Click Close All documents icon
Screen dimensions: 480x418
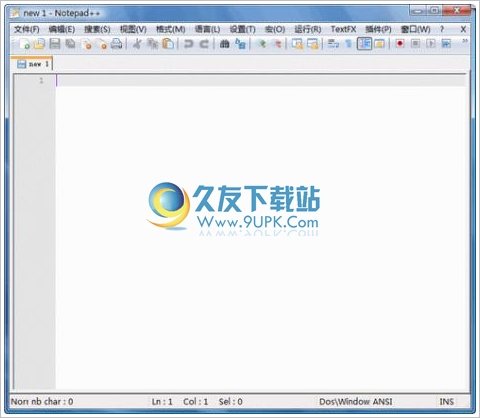(102, 44)
